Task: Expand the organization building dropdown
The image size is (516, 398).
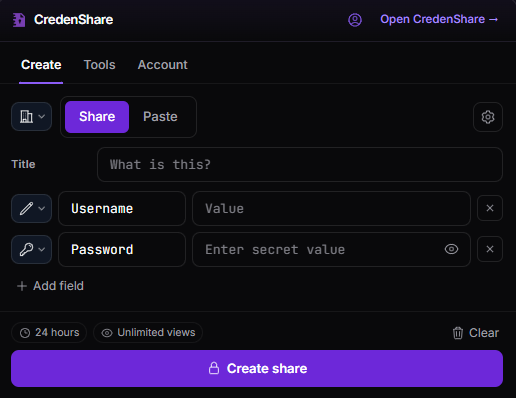Action: click(32, 117)
